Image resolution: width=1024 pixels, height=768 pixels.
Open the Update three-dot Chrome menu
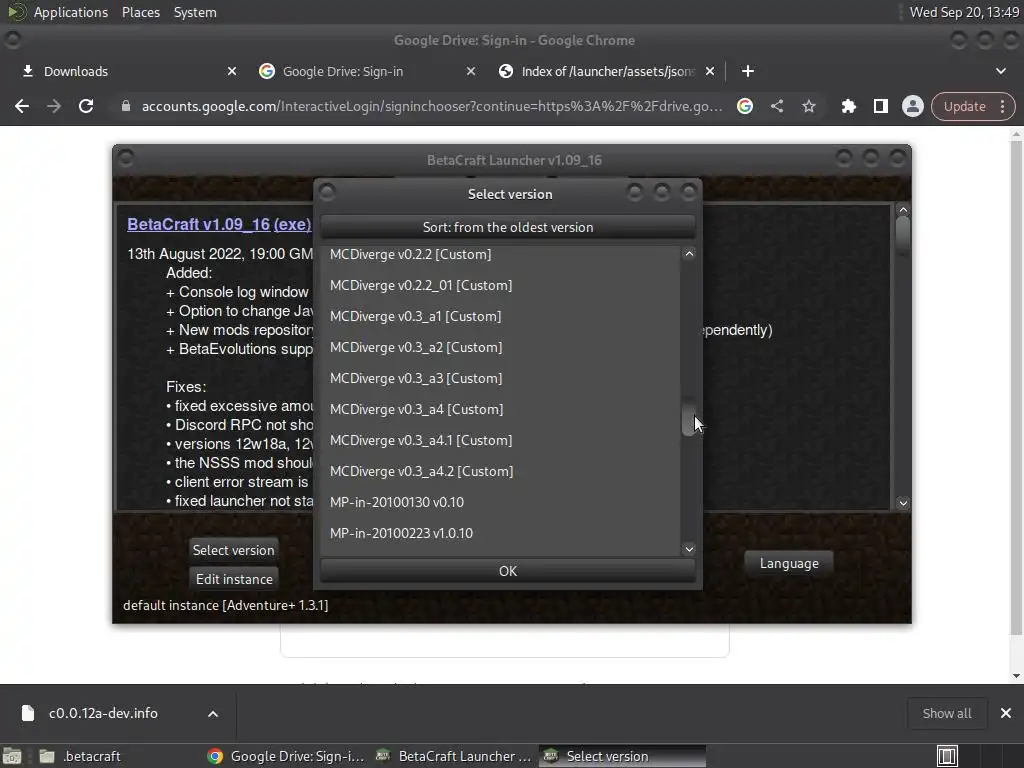[1002, 106]
